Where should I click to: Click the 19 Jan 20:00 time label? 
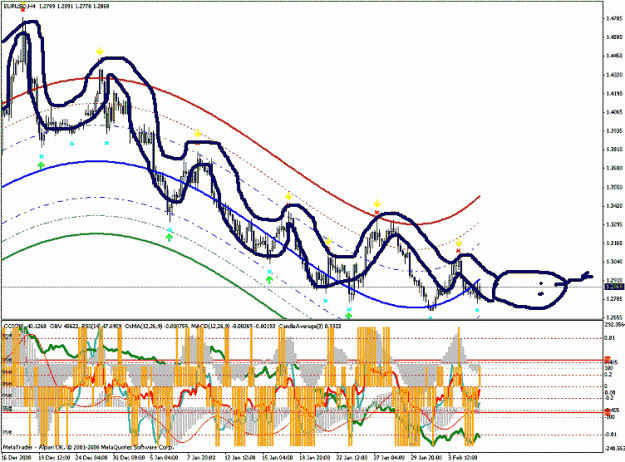click(x=314, y=457)
